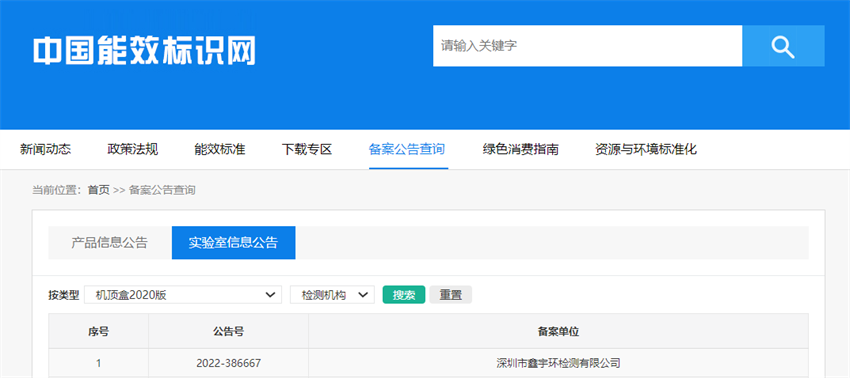Select the 深圳市鑫宇环检测有限公司 table entry

(558, 363)
